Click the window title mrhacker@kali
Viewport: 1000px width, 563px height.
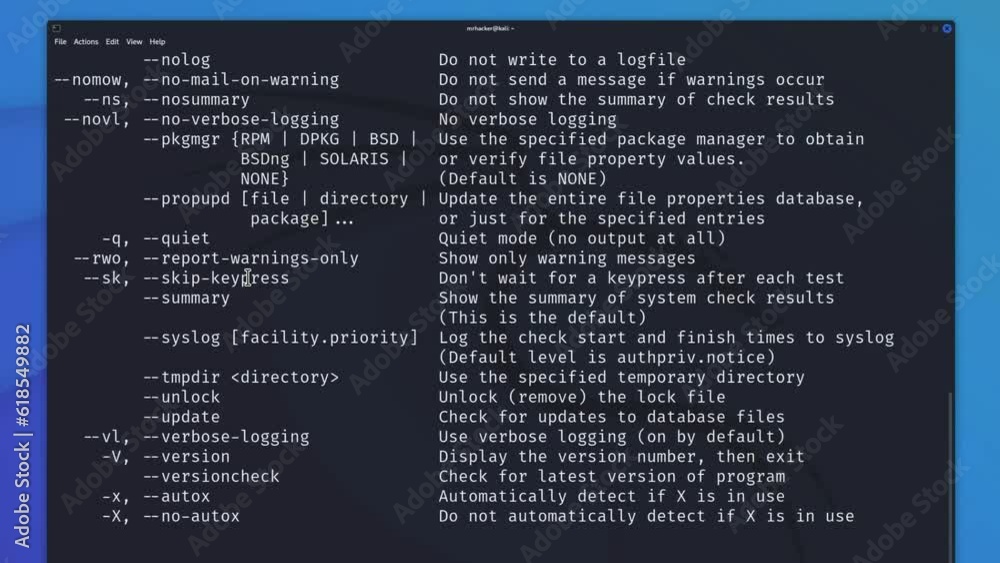490,28
